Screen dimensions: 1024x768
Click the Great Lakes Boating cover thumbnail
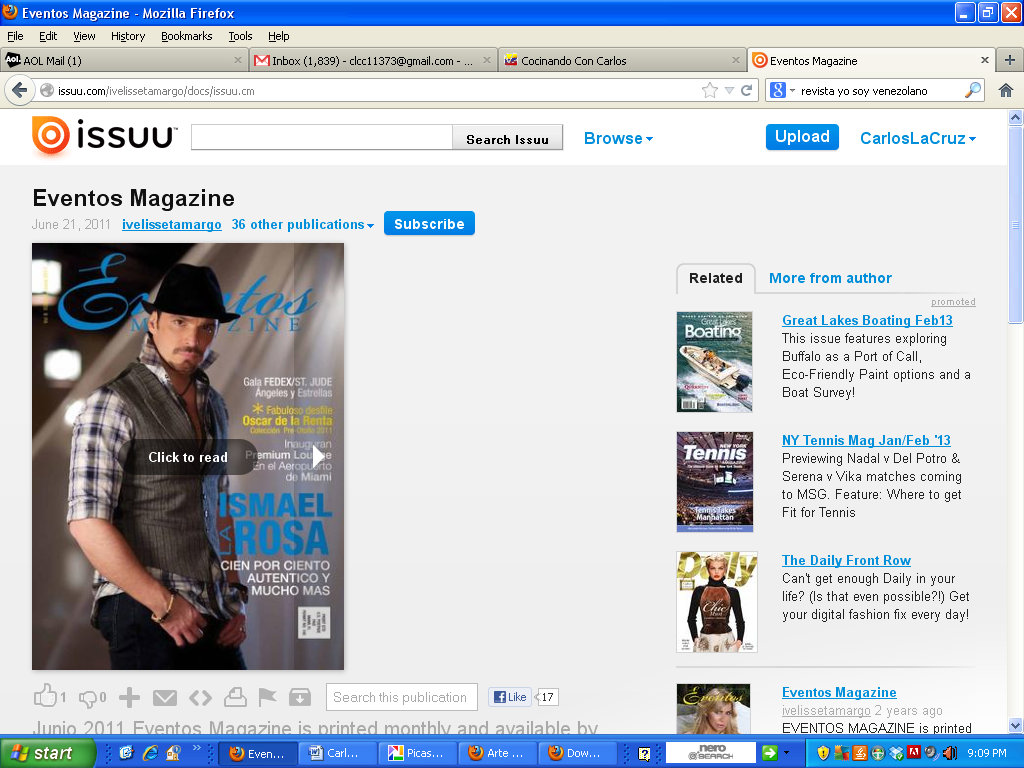click(714, 362)
